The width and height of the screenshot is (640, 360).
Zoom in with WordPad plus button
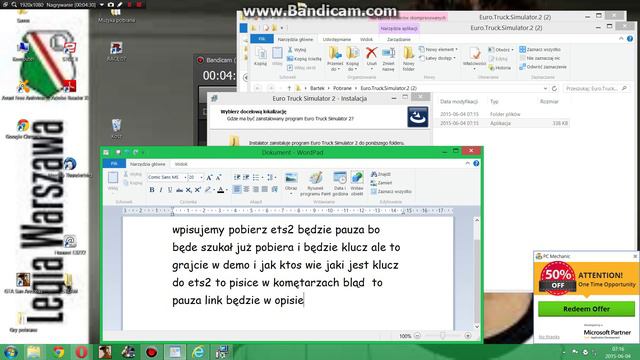click(468, 336)
